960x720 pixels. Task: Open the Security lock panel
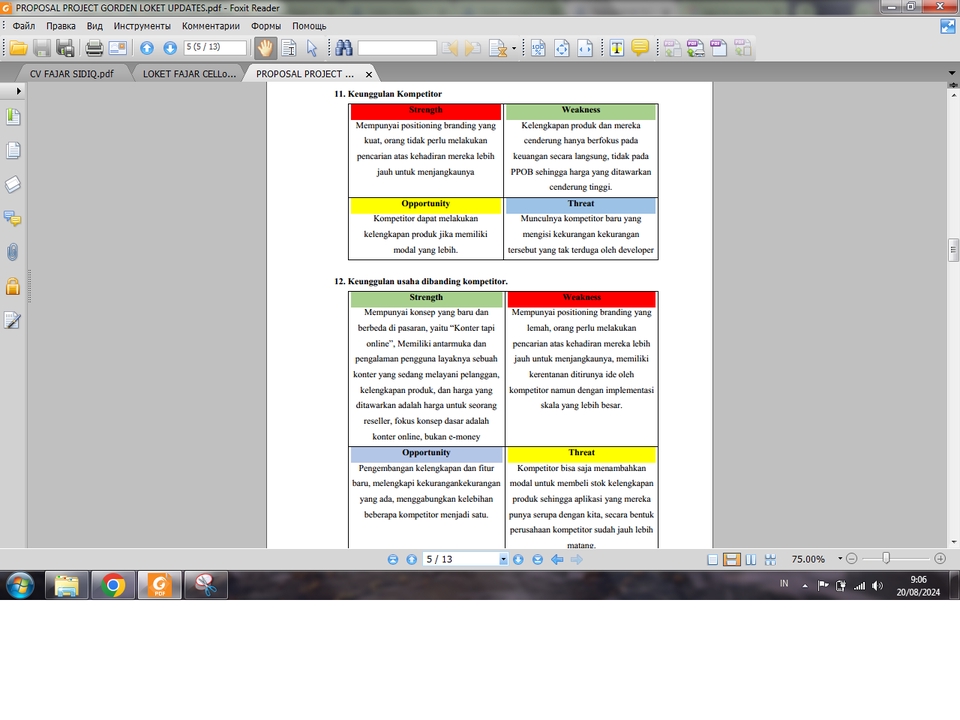click(x=13, y=286)
